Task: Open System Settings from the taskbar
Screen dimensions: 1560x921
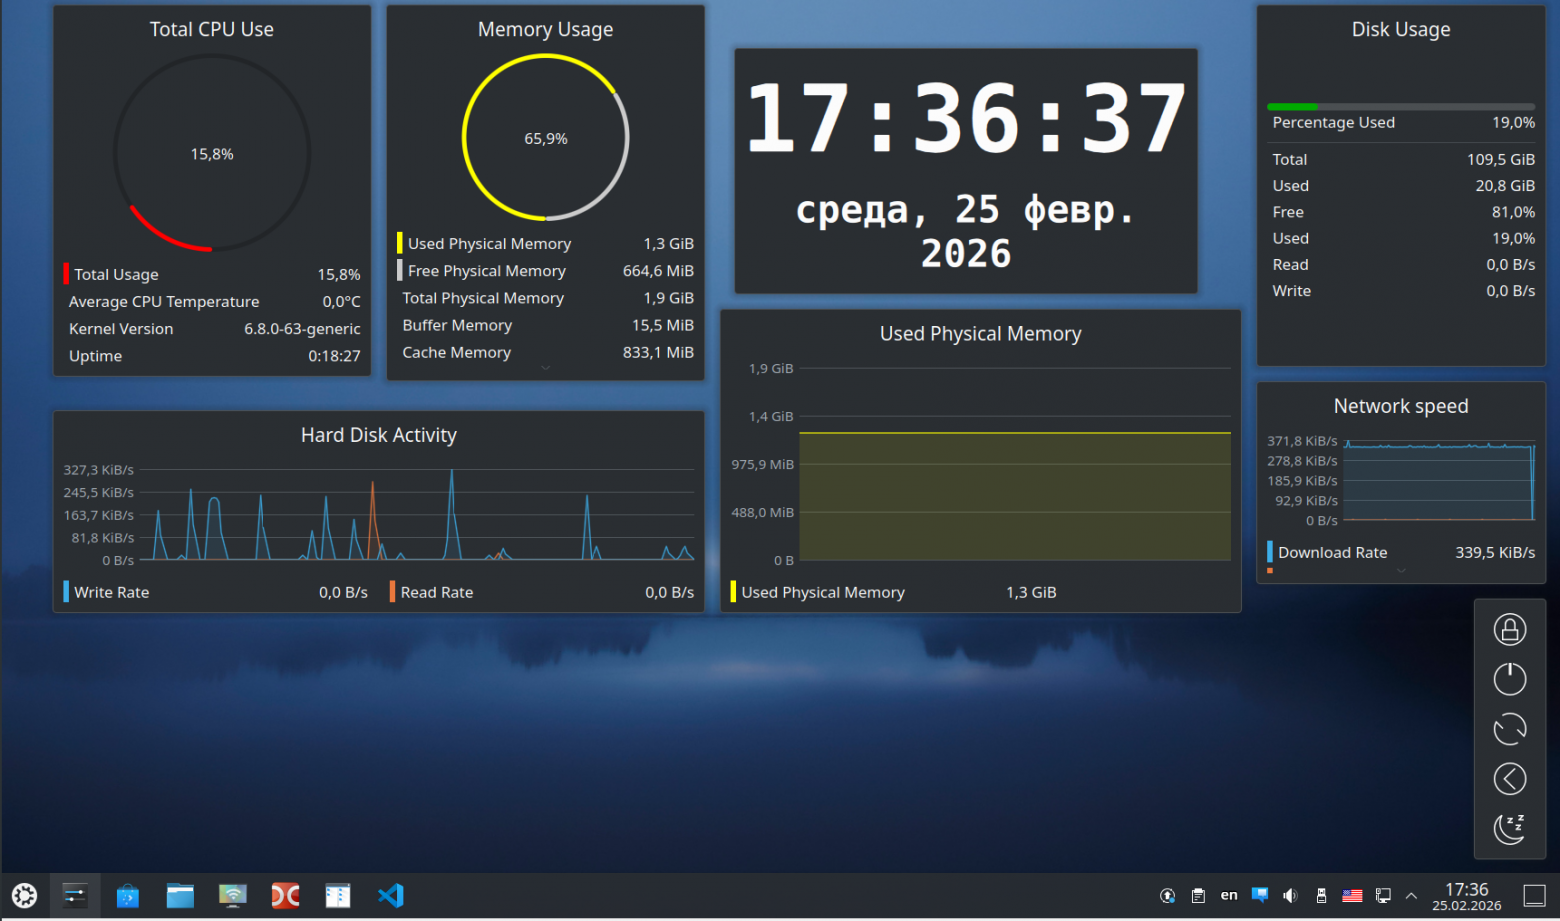Action: click(75, 896)
